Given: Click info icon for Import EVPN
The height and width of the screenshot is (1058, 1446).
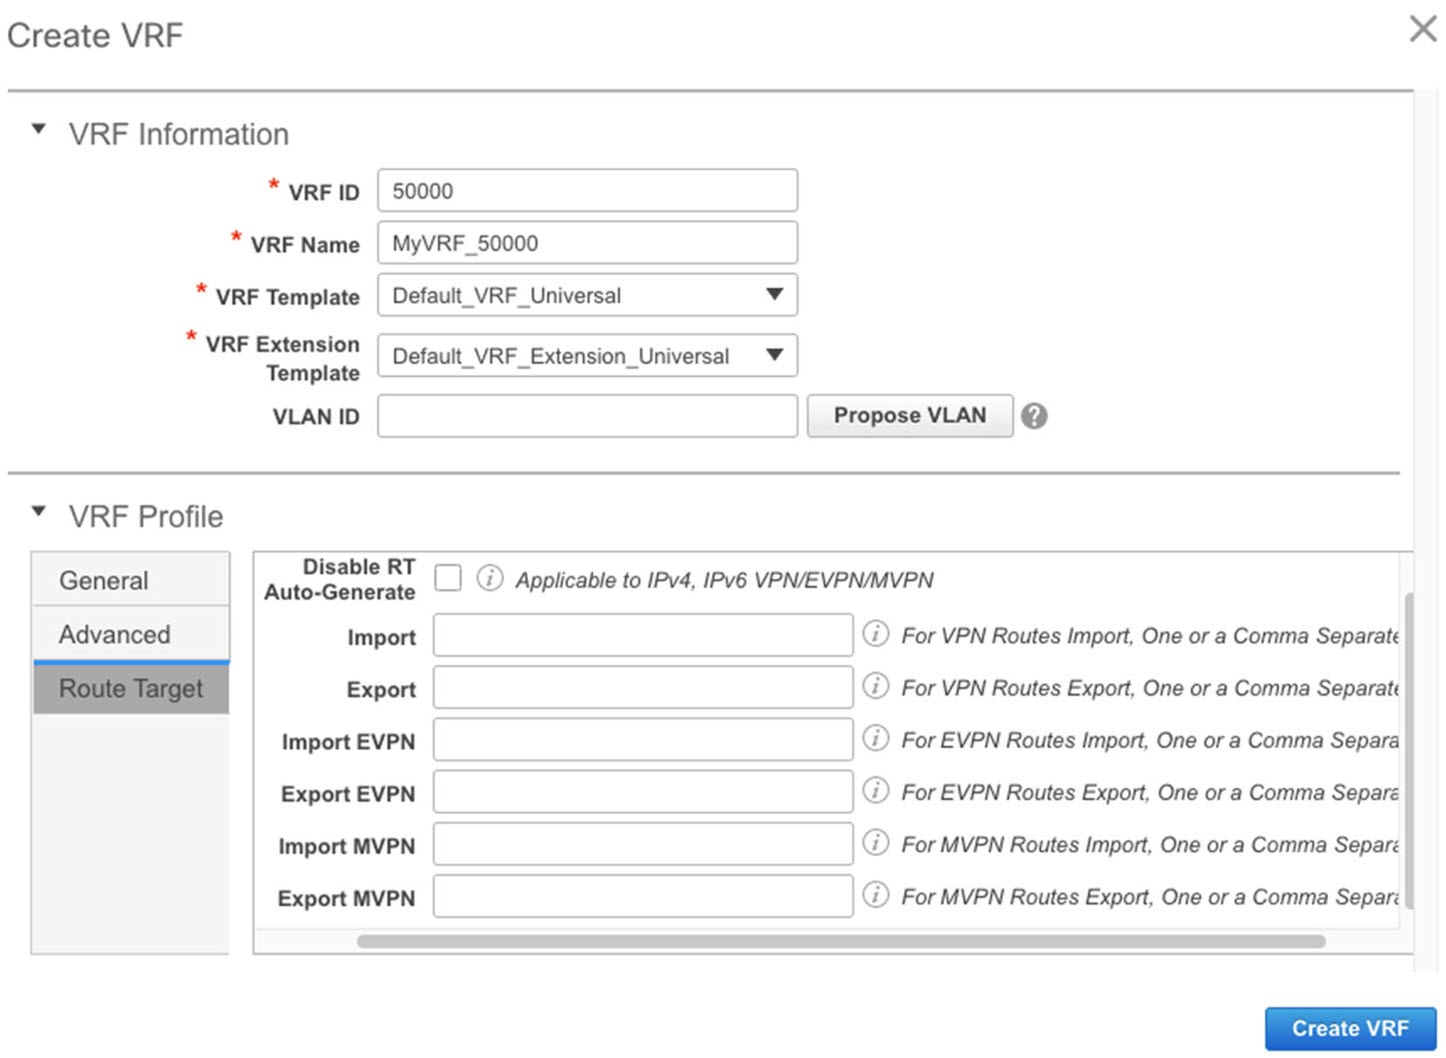Looking at the screenshot, I should point(875,738).
